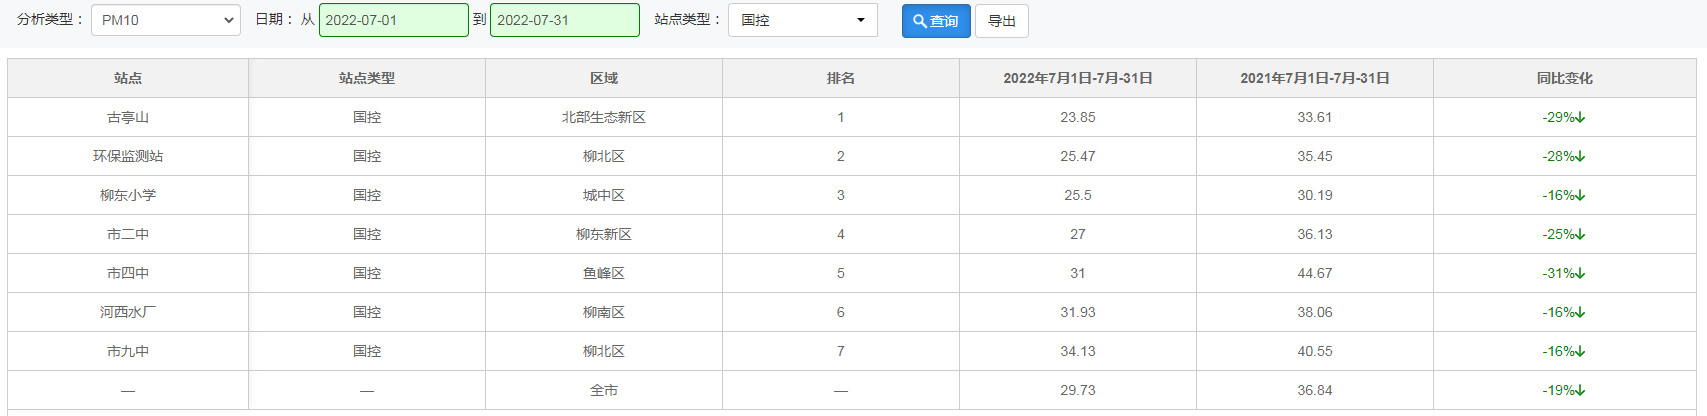Select the 古亭山 station row
The width and height of the screenshot is (1707, 416).
(x=852, y=117)
